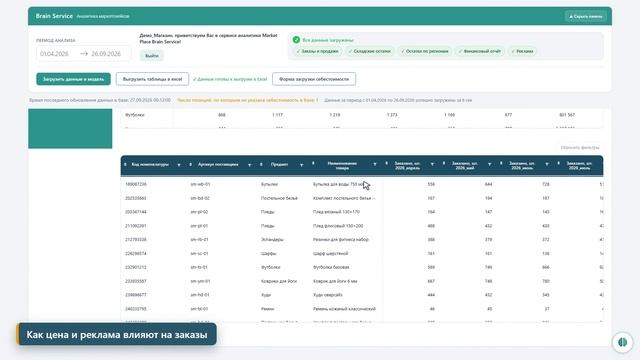
Task: Click the end date field 26.09.2026
Action: click(106, 53)
